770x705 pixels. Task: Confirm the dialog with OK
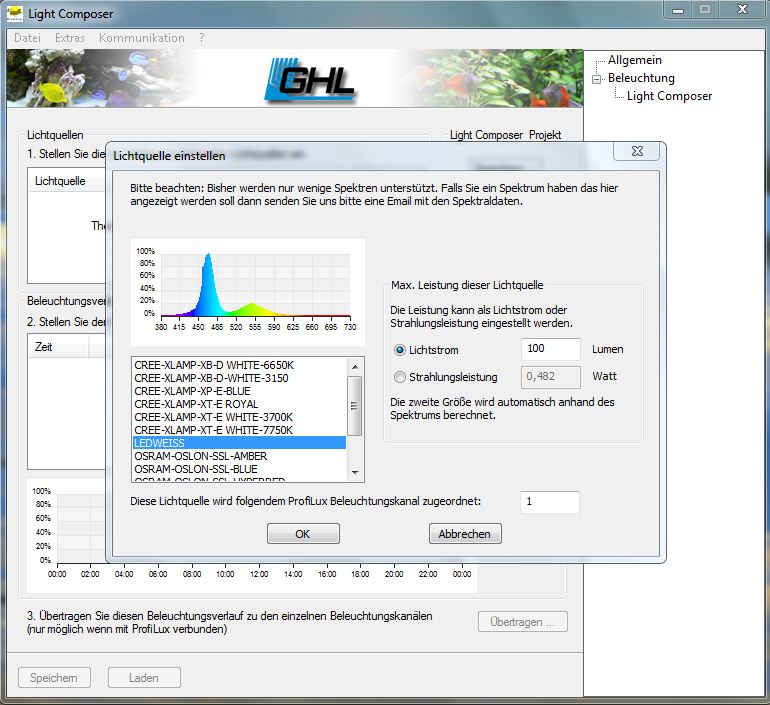303,534
